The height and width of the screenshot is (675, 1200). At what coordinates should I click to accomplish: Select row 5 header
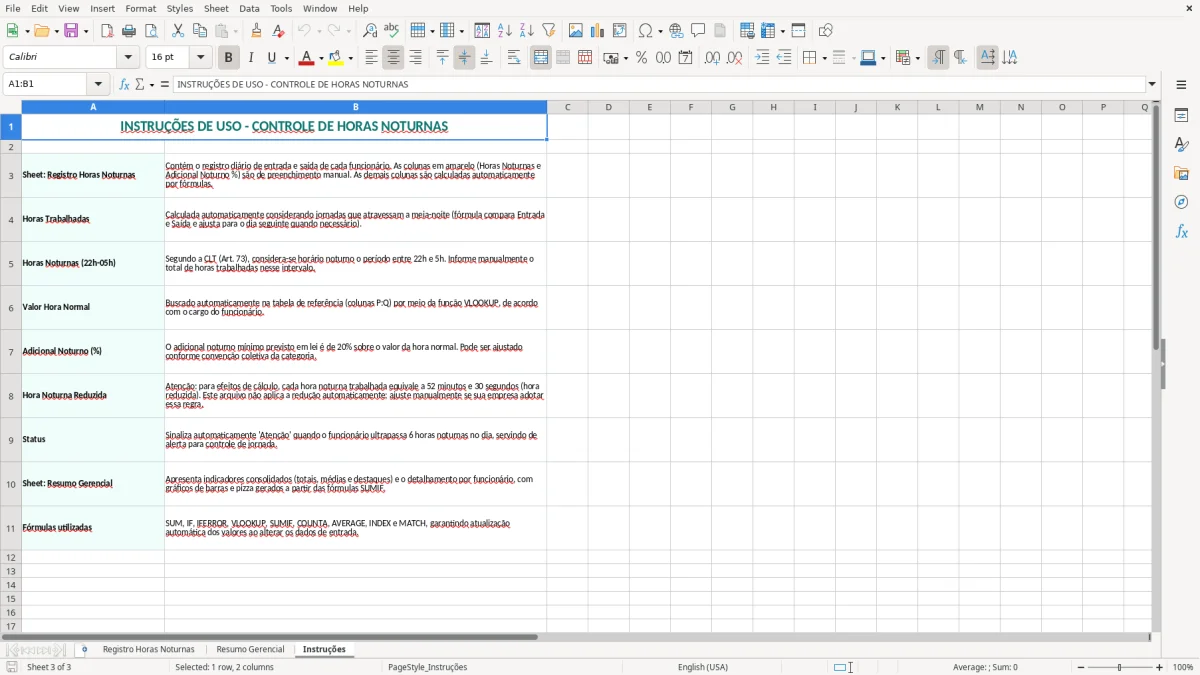(11, 264)
